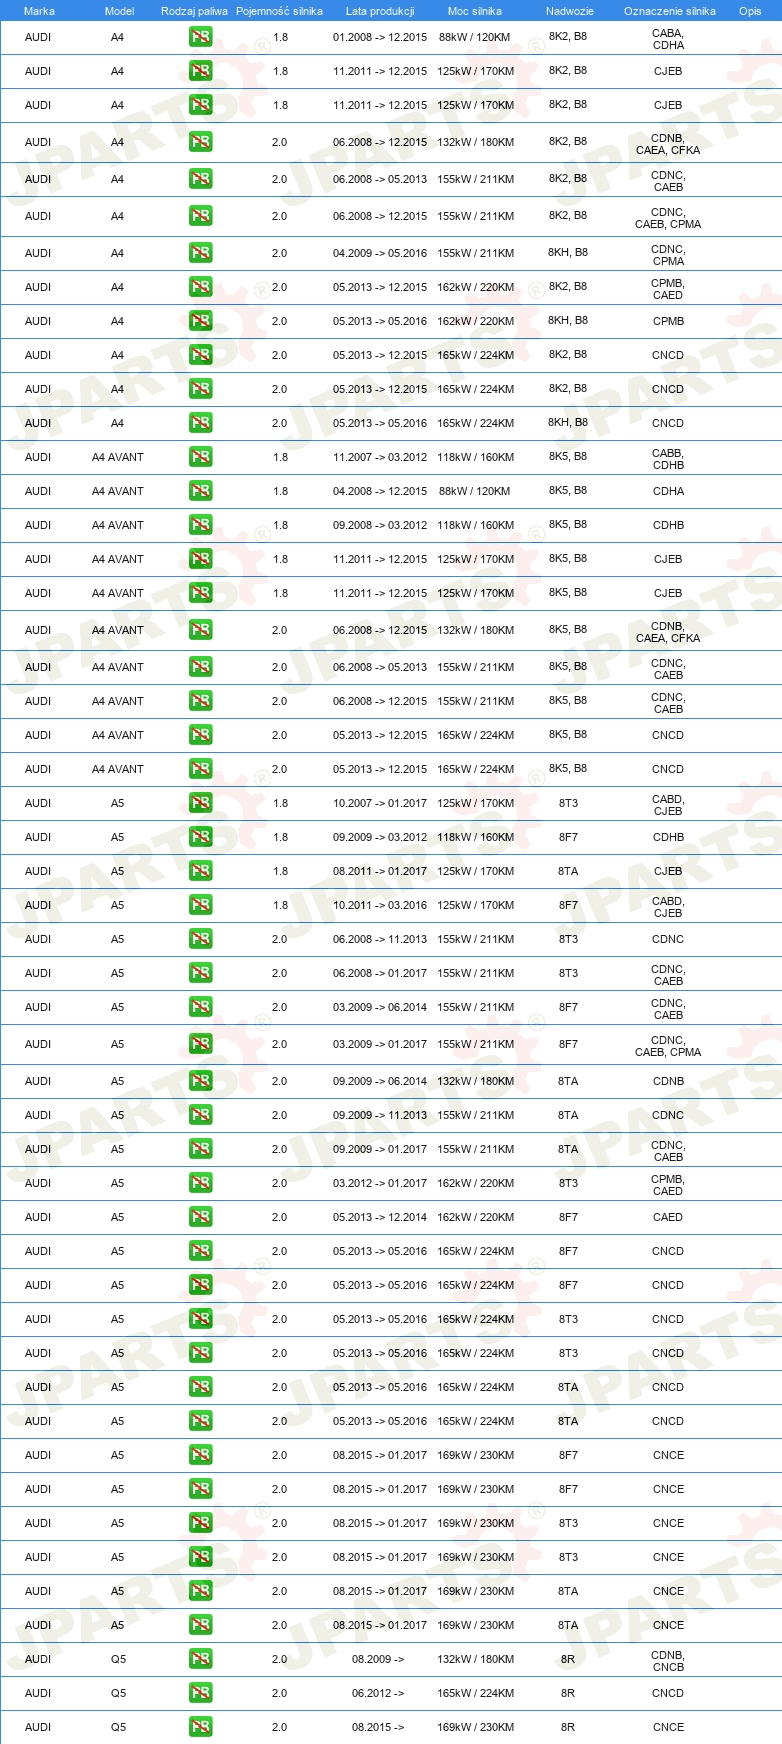Viewport: 782px width, 1744px height.
Task: Select fuel icon in Q5 169kW/230KM row
Action: tap(200, 1727)
